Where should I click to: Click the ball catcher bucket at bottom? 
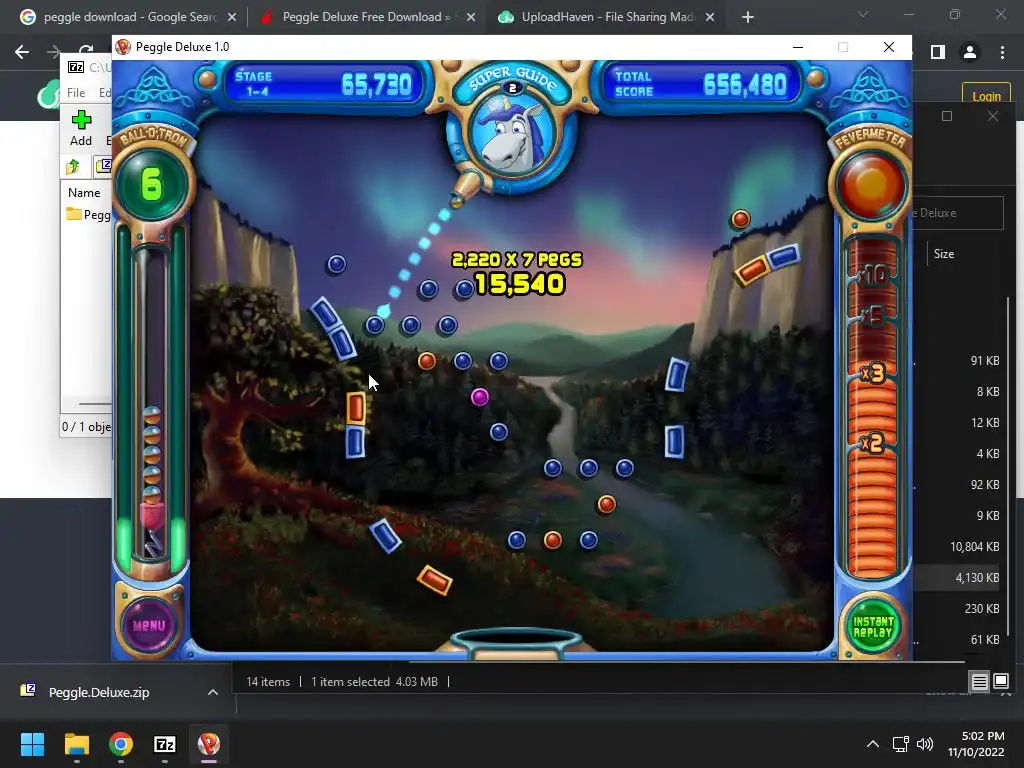coord(516,641)
